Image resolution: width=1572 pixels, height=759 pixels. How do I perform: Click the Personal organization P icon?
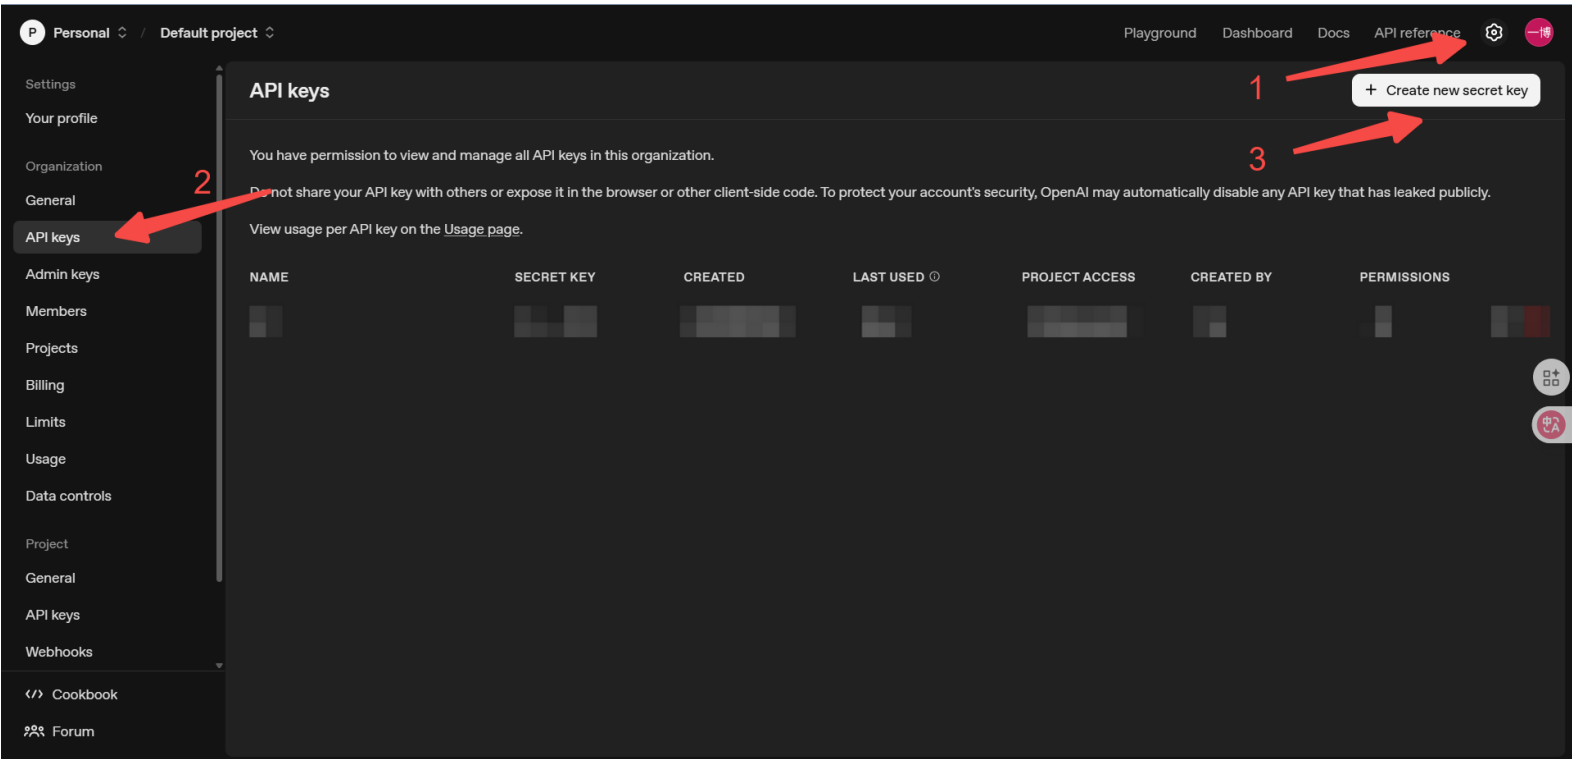tap(32, 33)
